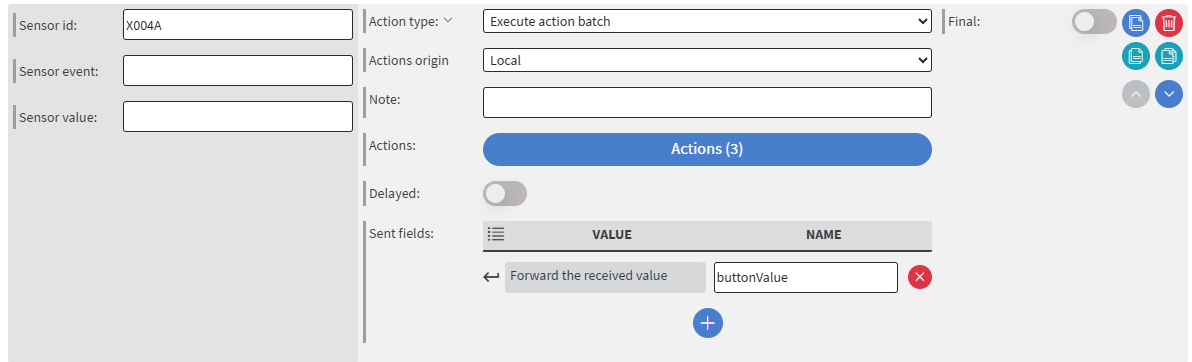Click the buttonValue name field
The height and width of the screenshot is (362, 1192).
(x=806, y=278)
